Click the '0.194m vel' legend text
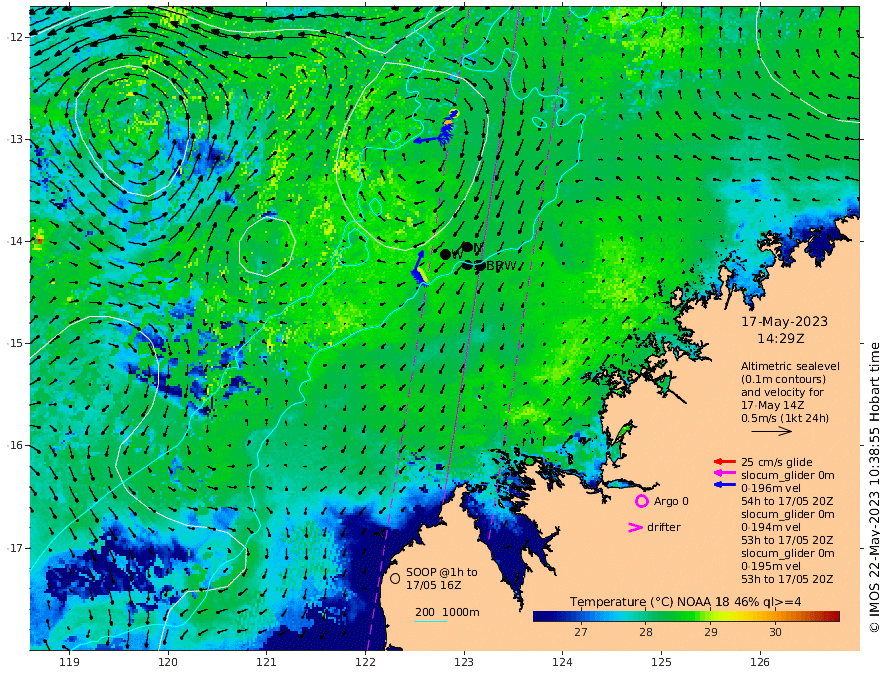This screenshot has height=680, width=880. tap(771, 527)
